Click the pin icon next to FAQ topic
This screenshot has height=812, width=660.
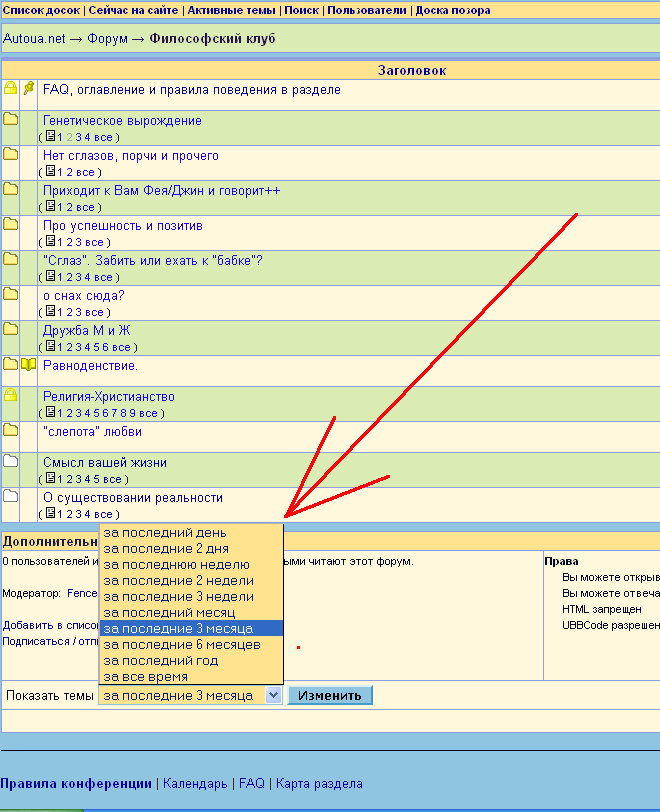pos(28,89)
